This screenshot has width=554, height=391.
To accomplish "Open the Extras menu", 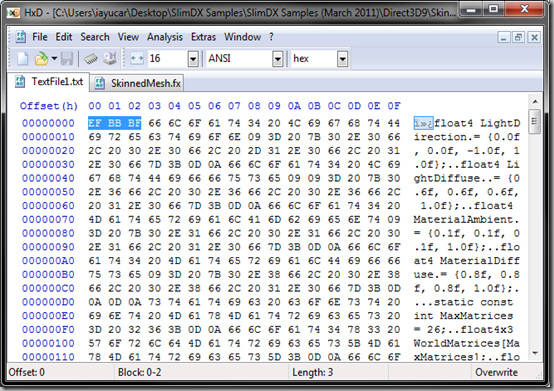I will [x=203, y=37].
